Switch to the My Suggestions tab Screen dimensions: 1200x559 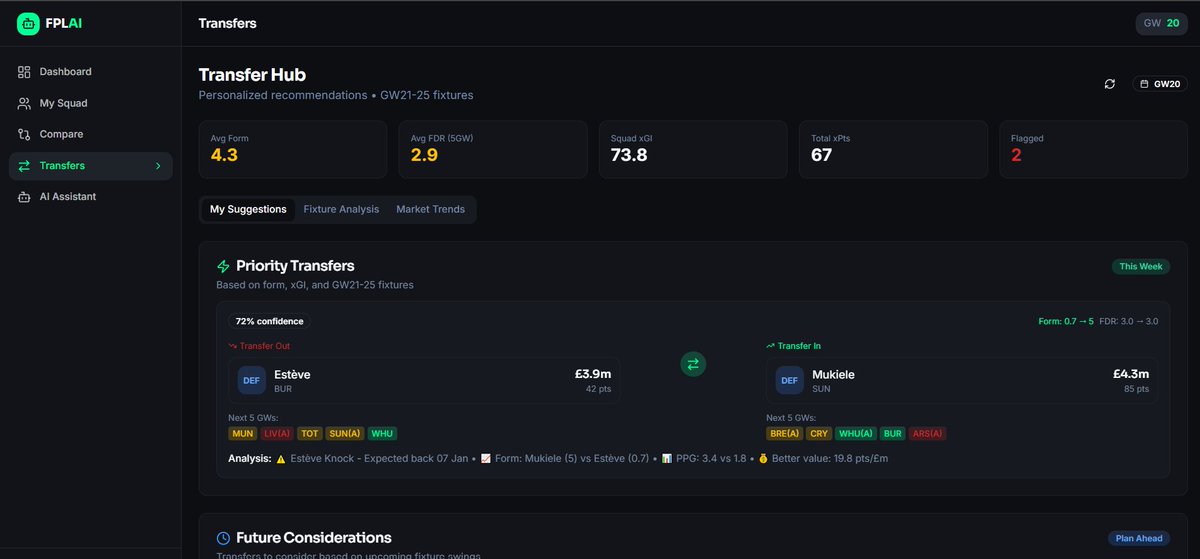(x=248, y=209)
